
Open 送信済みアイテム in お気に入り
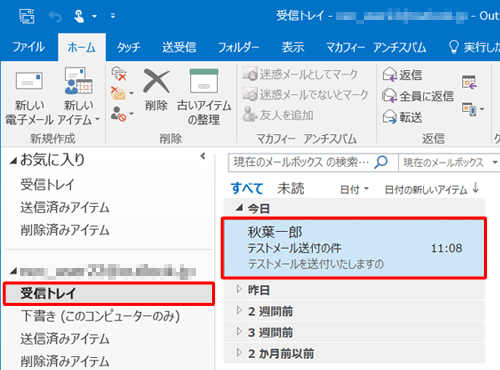point(65,207)
